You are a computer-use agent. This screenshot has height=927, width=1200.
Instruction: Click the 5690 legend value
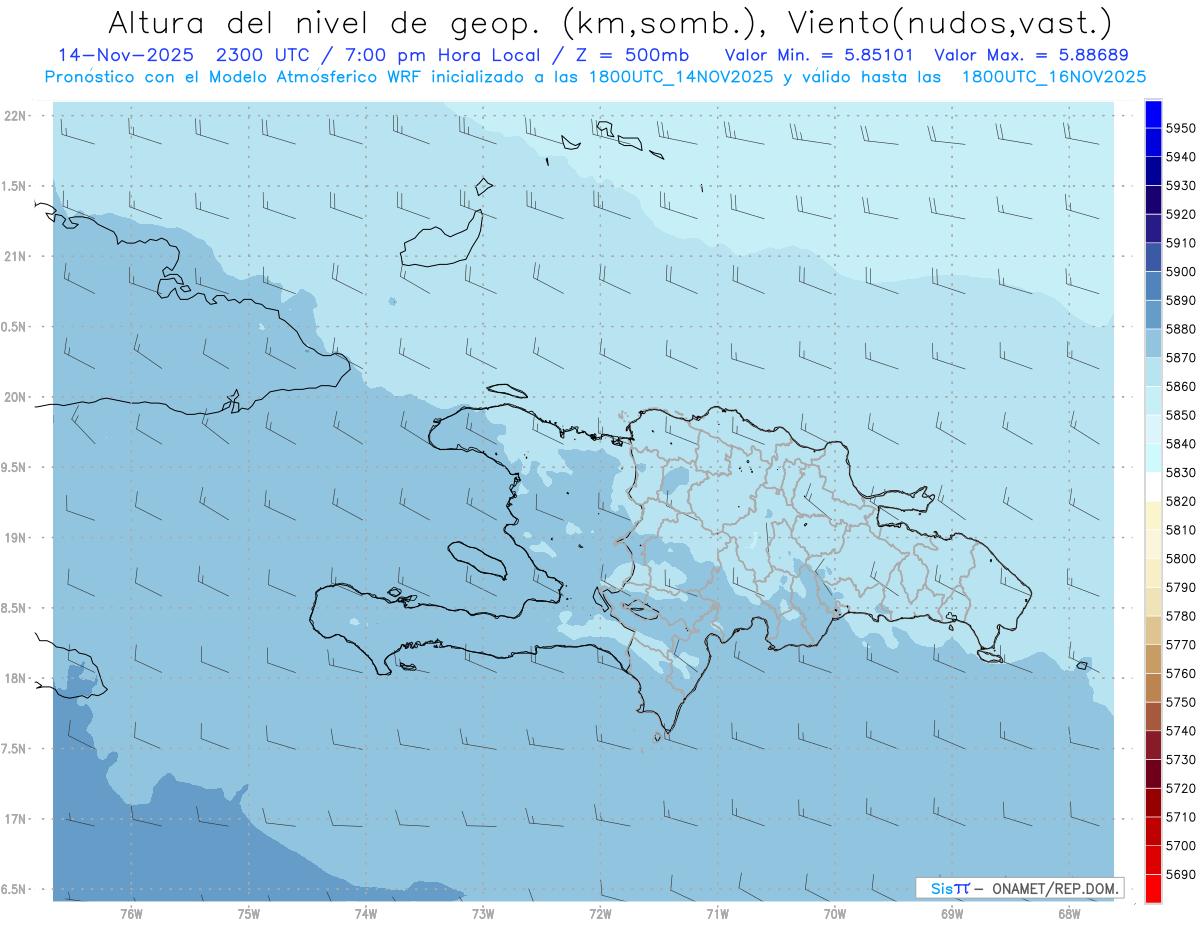tap(1181, 874)
